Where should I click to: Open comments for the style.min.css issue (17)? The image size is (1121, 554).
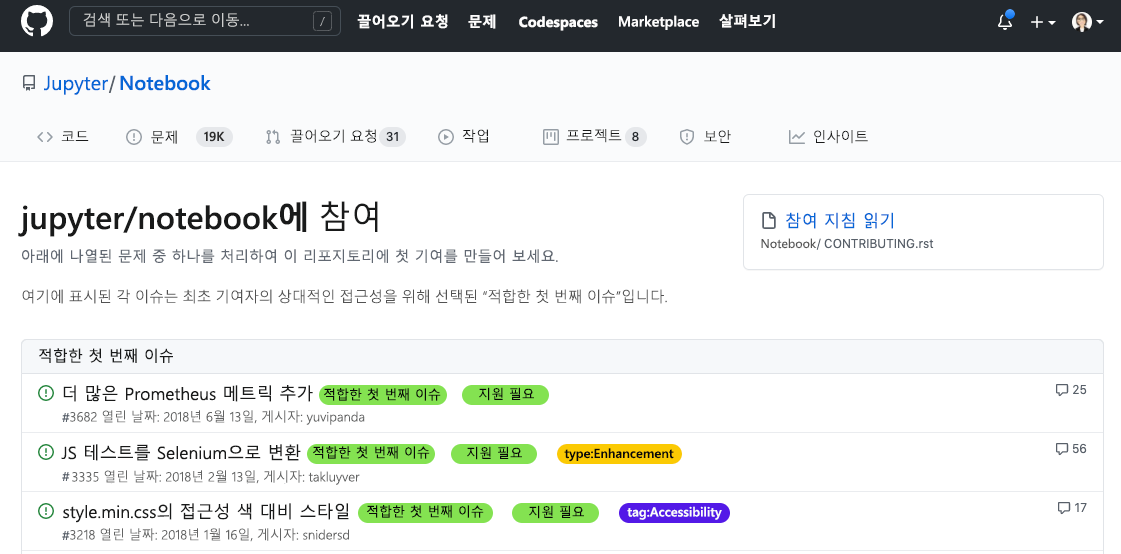click(x=1072, y=508)
